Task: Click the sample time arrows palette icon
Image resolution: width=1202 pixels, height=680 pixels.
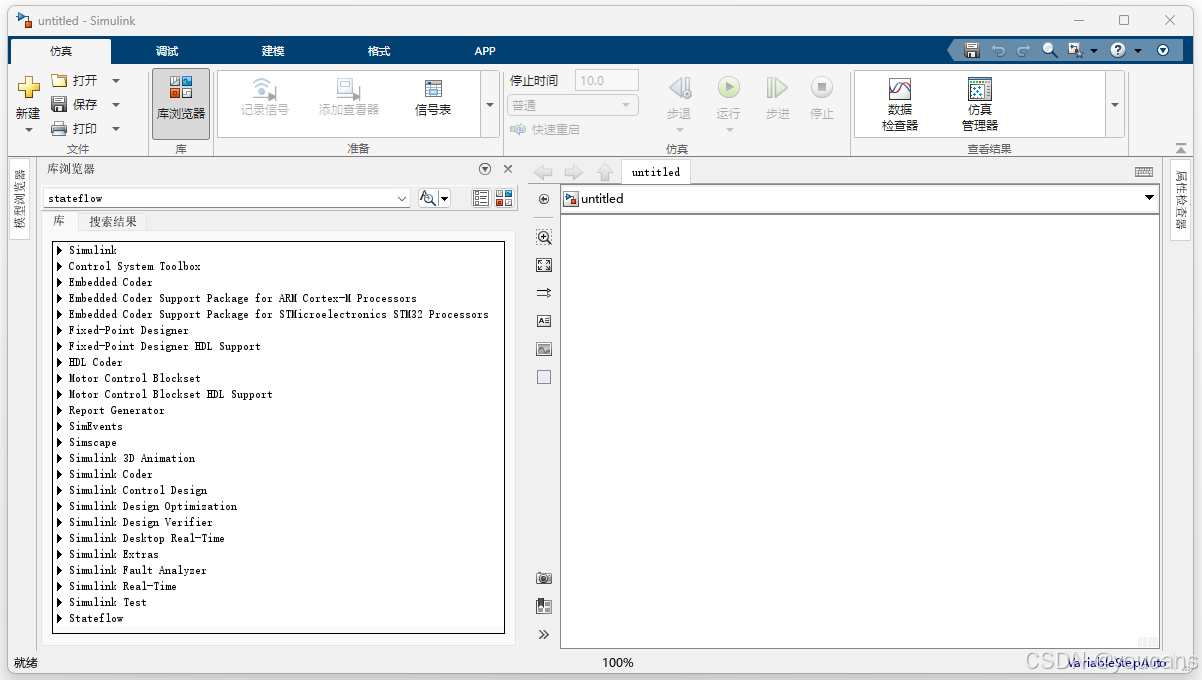Action: (x=544, y=293)
